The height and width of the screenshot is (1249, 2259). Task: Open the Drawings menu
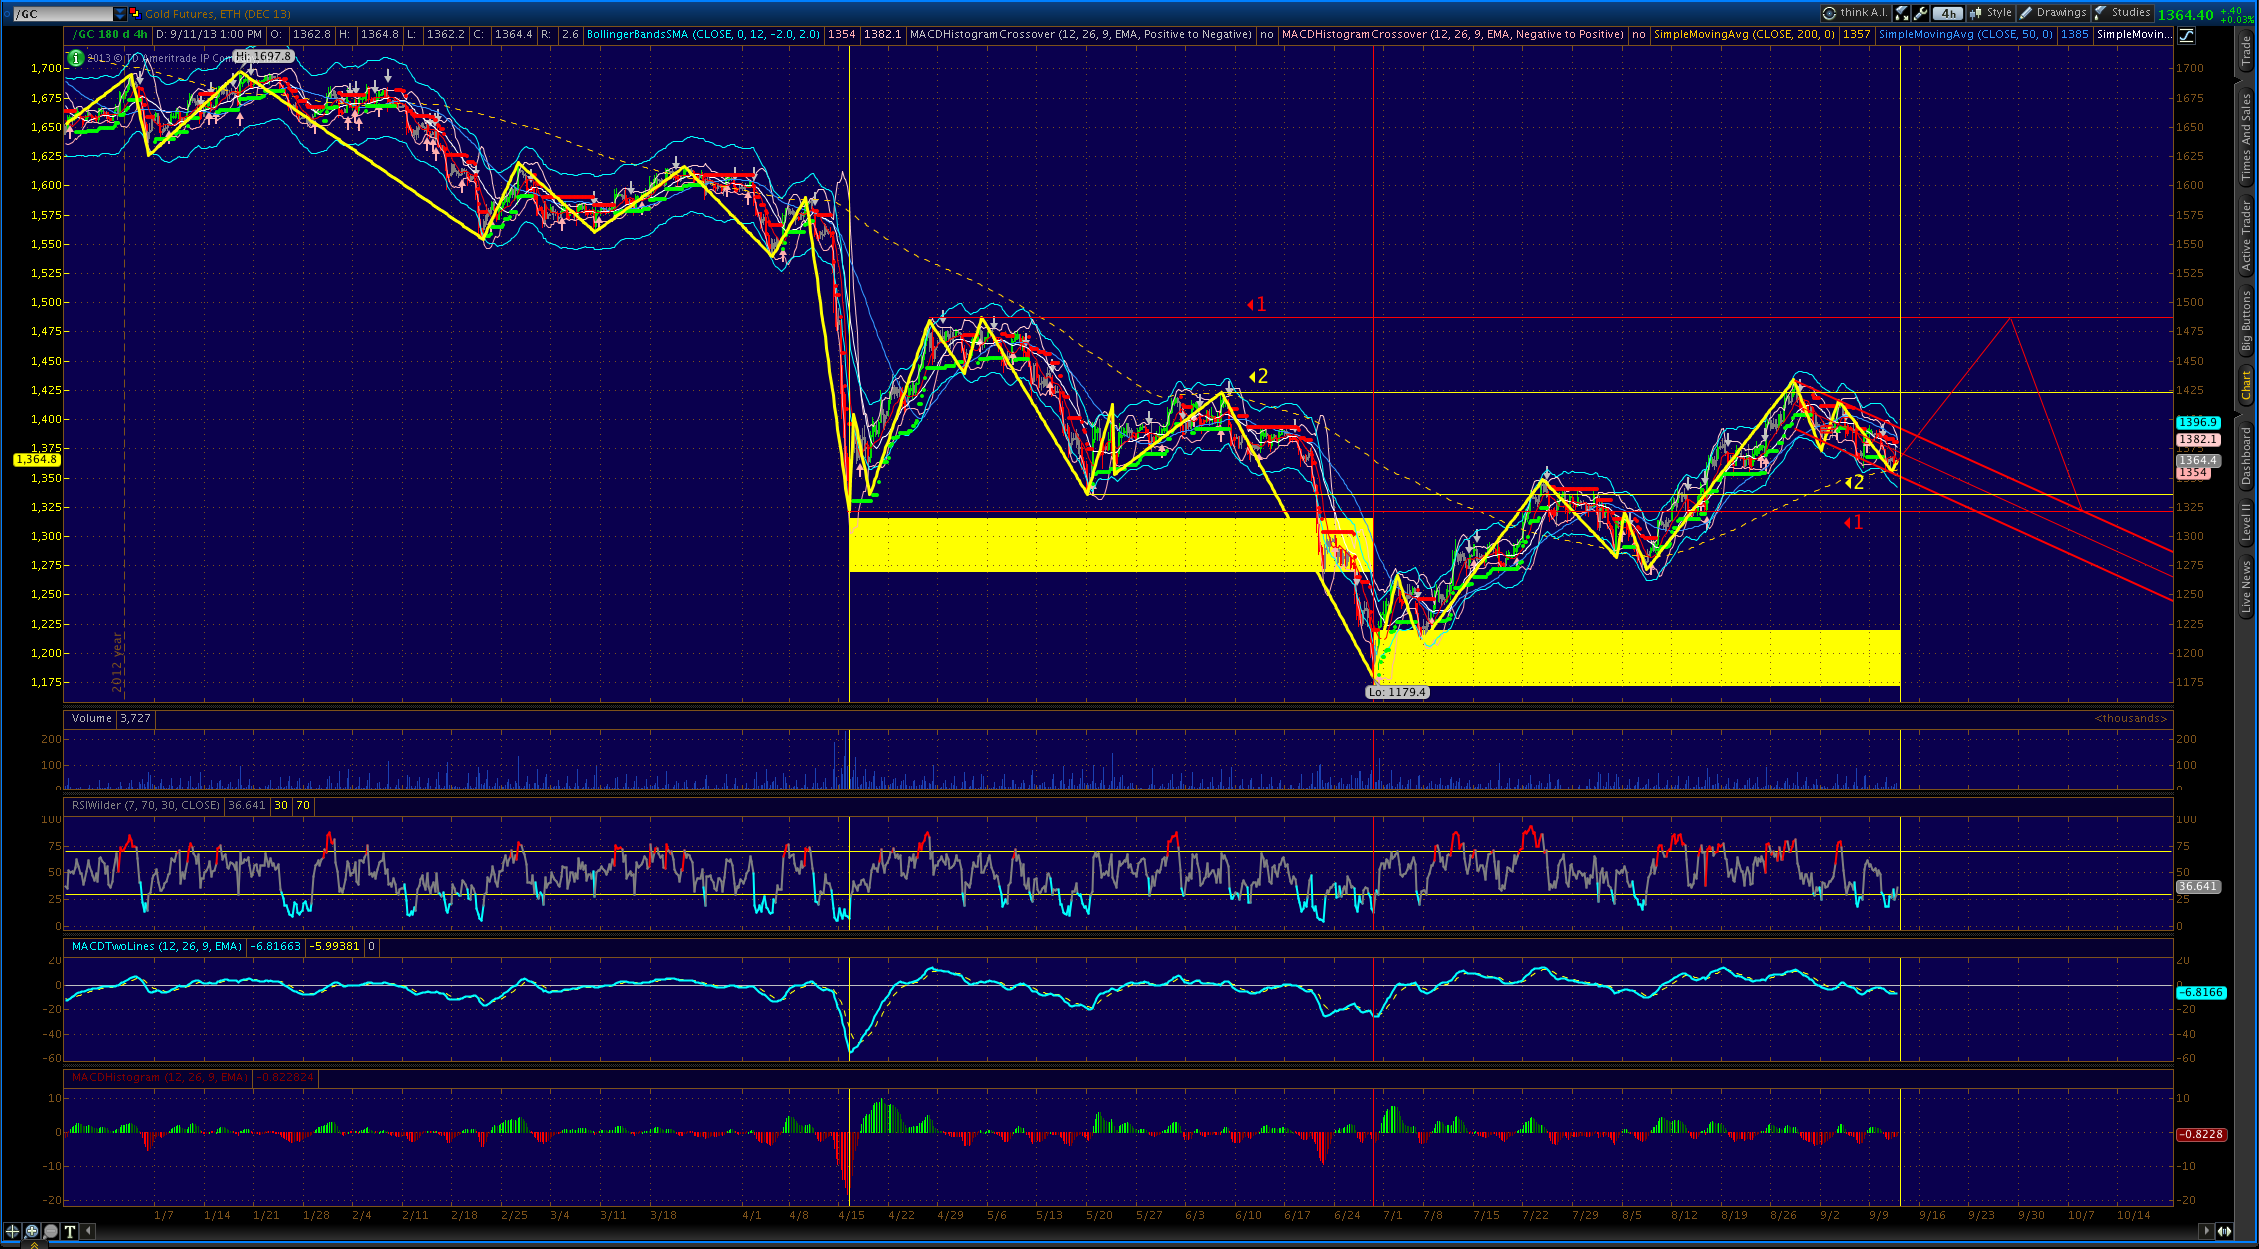(x=2052, y=13)
